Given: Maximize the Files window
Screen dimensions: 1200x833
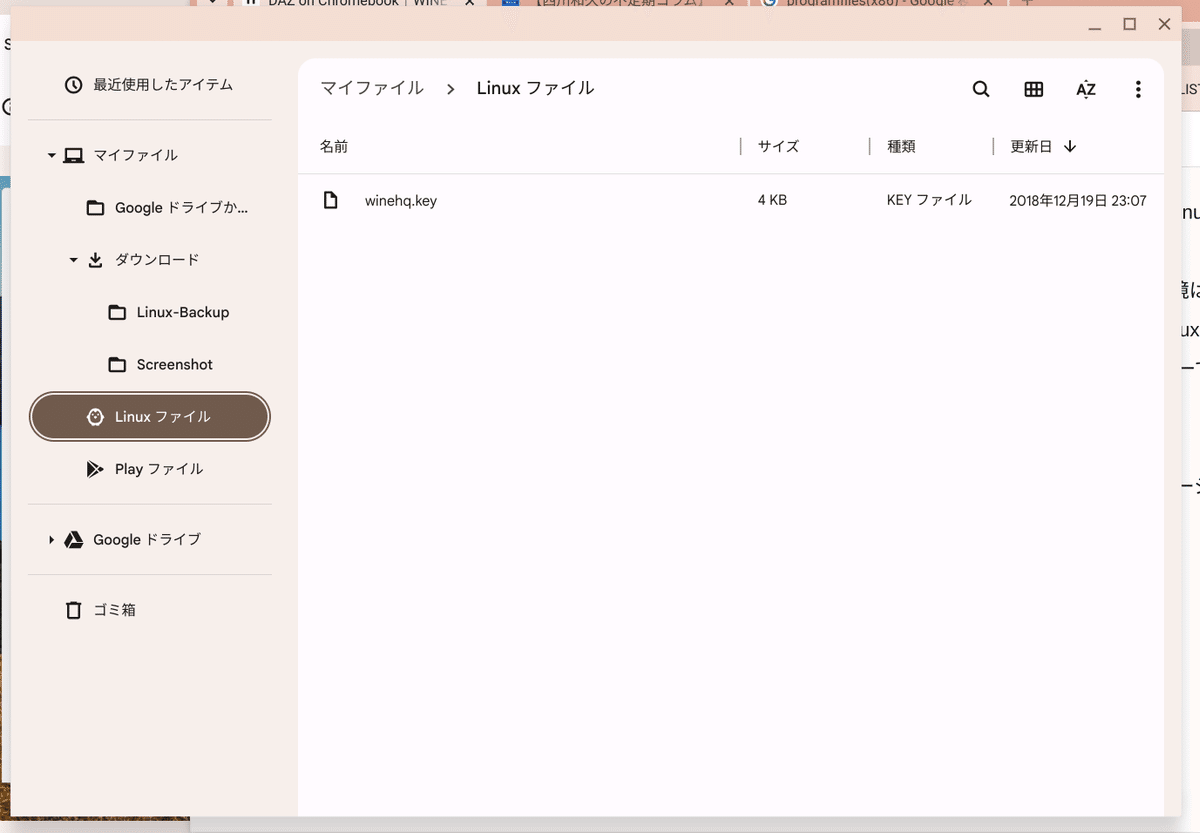Looking at the screenshot, I should tap(1130, 24).
